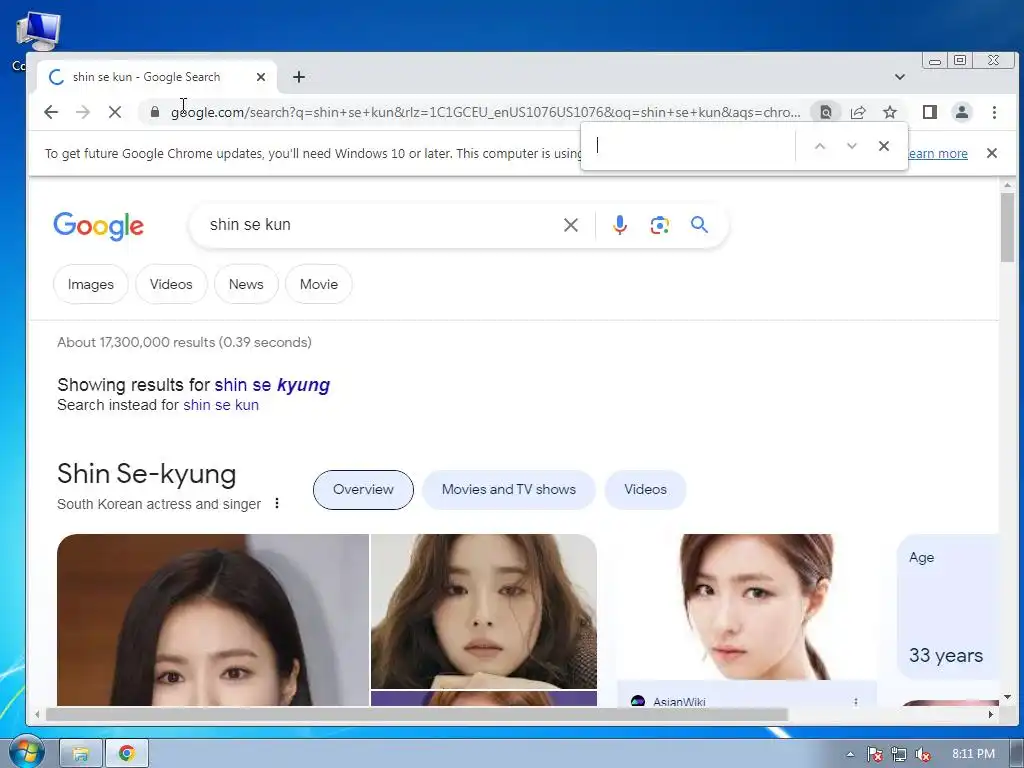Image resolution: width=1024 pixels, height=768 pixels.
Task: Click the padlock site info icon
Action: click(155, 112)
